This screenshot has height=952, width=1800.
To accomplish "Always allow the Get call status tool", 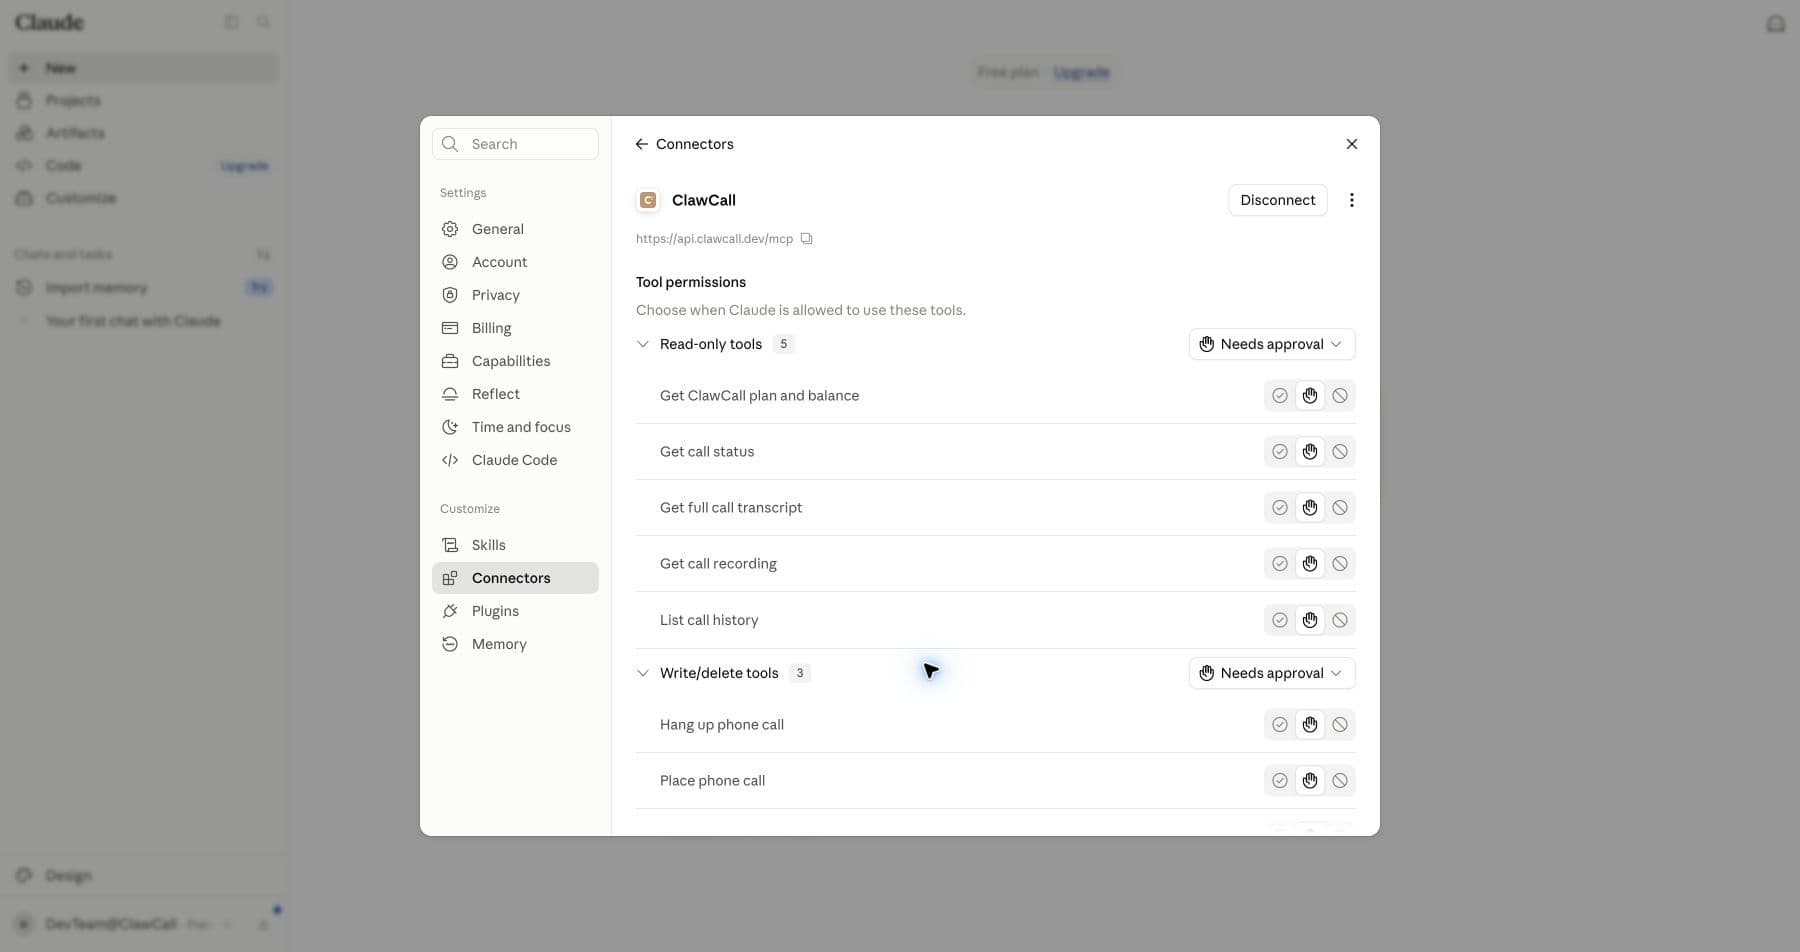I will tap(1279, 452).
